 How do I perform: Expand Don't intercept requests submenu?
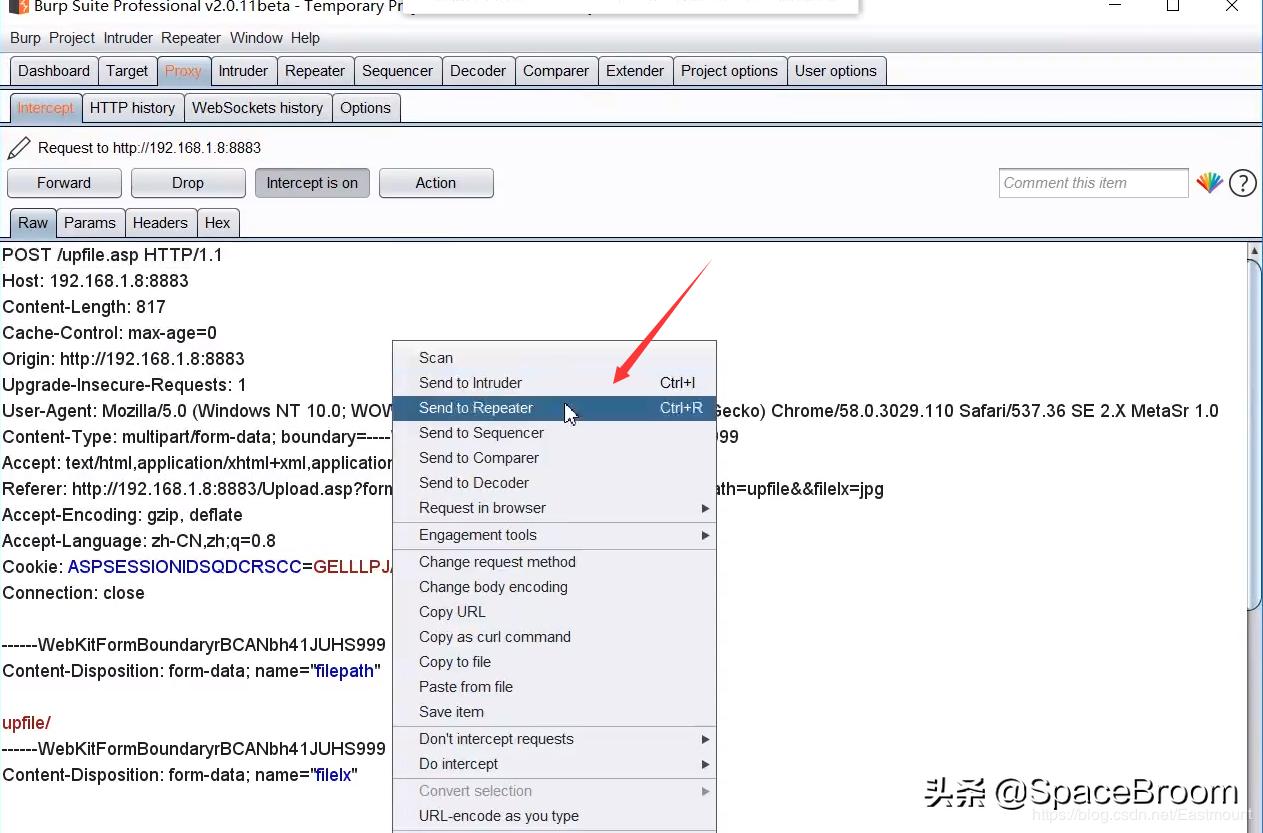pyautogui.click(x=555, y=739)
